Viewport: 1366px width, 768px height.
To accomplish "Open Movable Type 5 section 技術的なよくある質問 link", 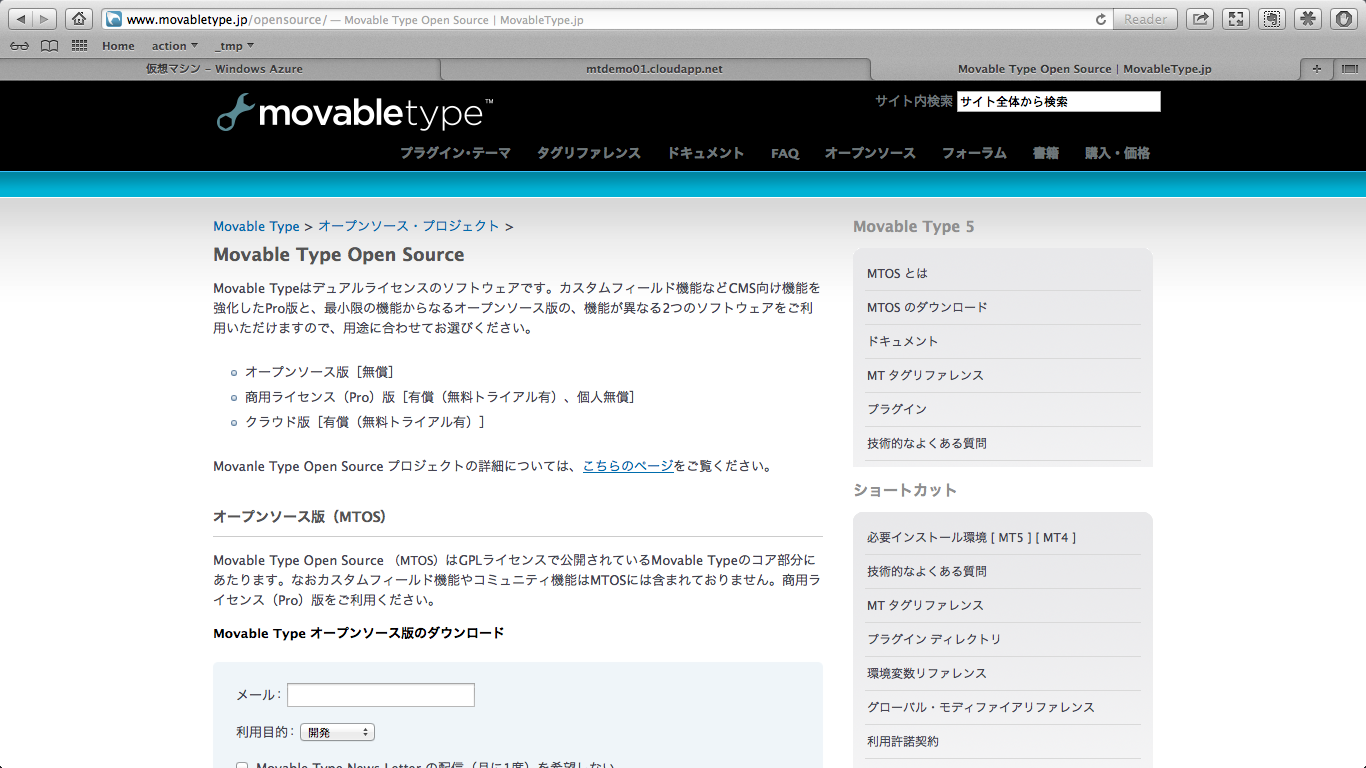I will coord(927,443).
